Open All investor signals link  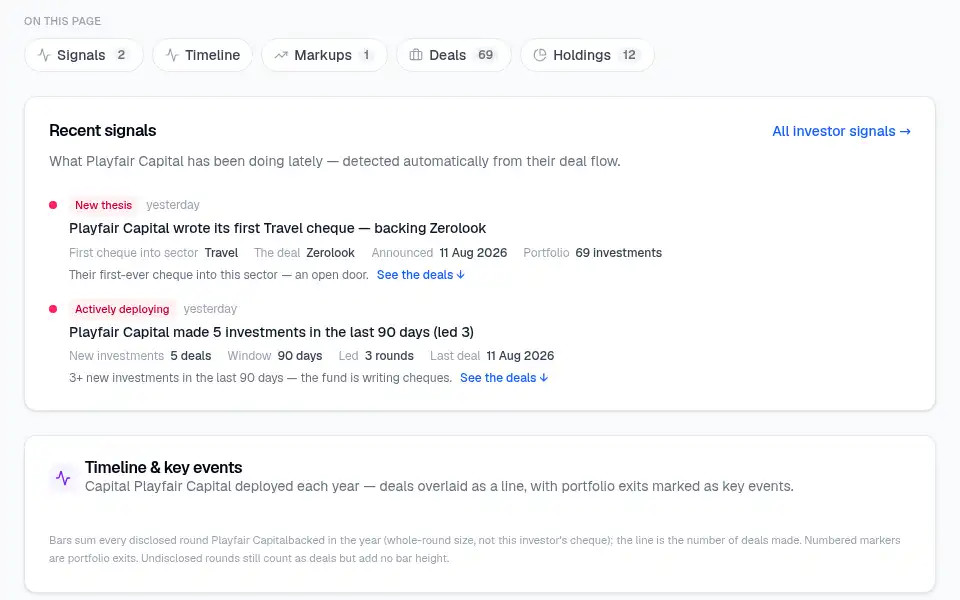point(841,131)
